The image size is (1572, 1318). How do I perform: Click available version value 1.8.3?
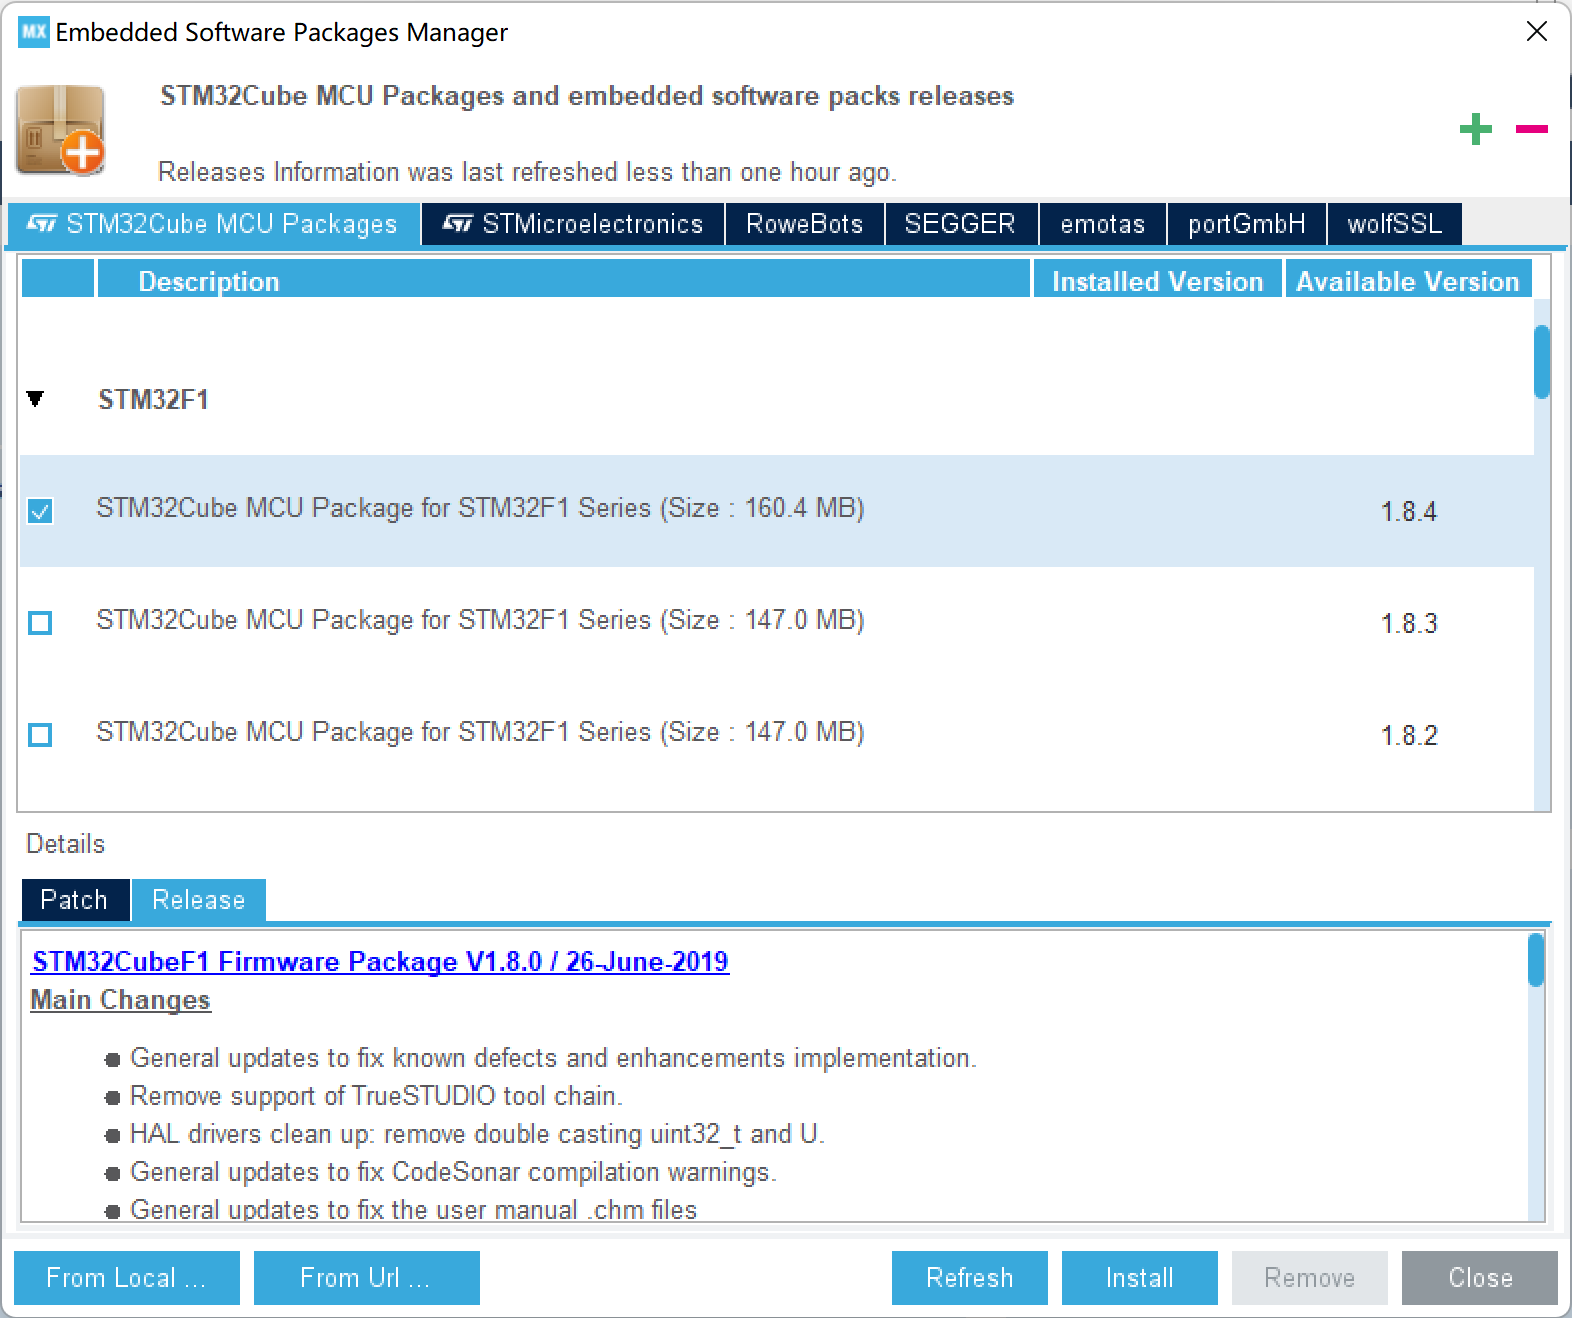pyautogui.click(x=1409, y=623)
